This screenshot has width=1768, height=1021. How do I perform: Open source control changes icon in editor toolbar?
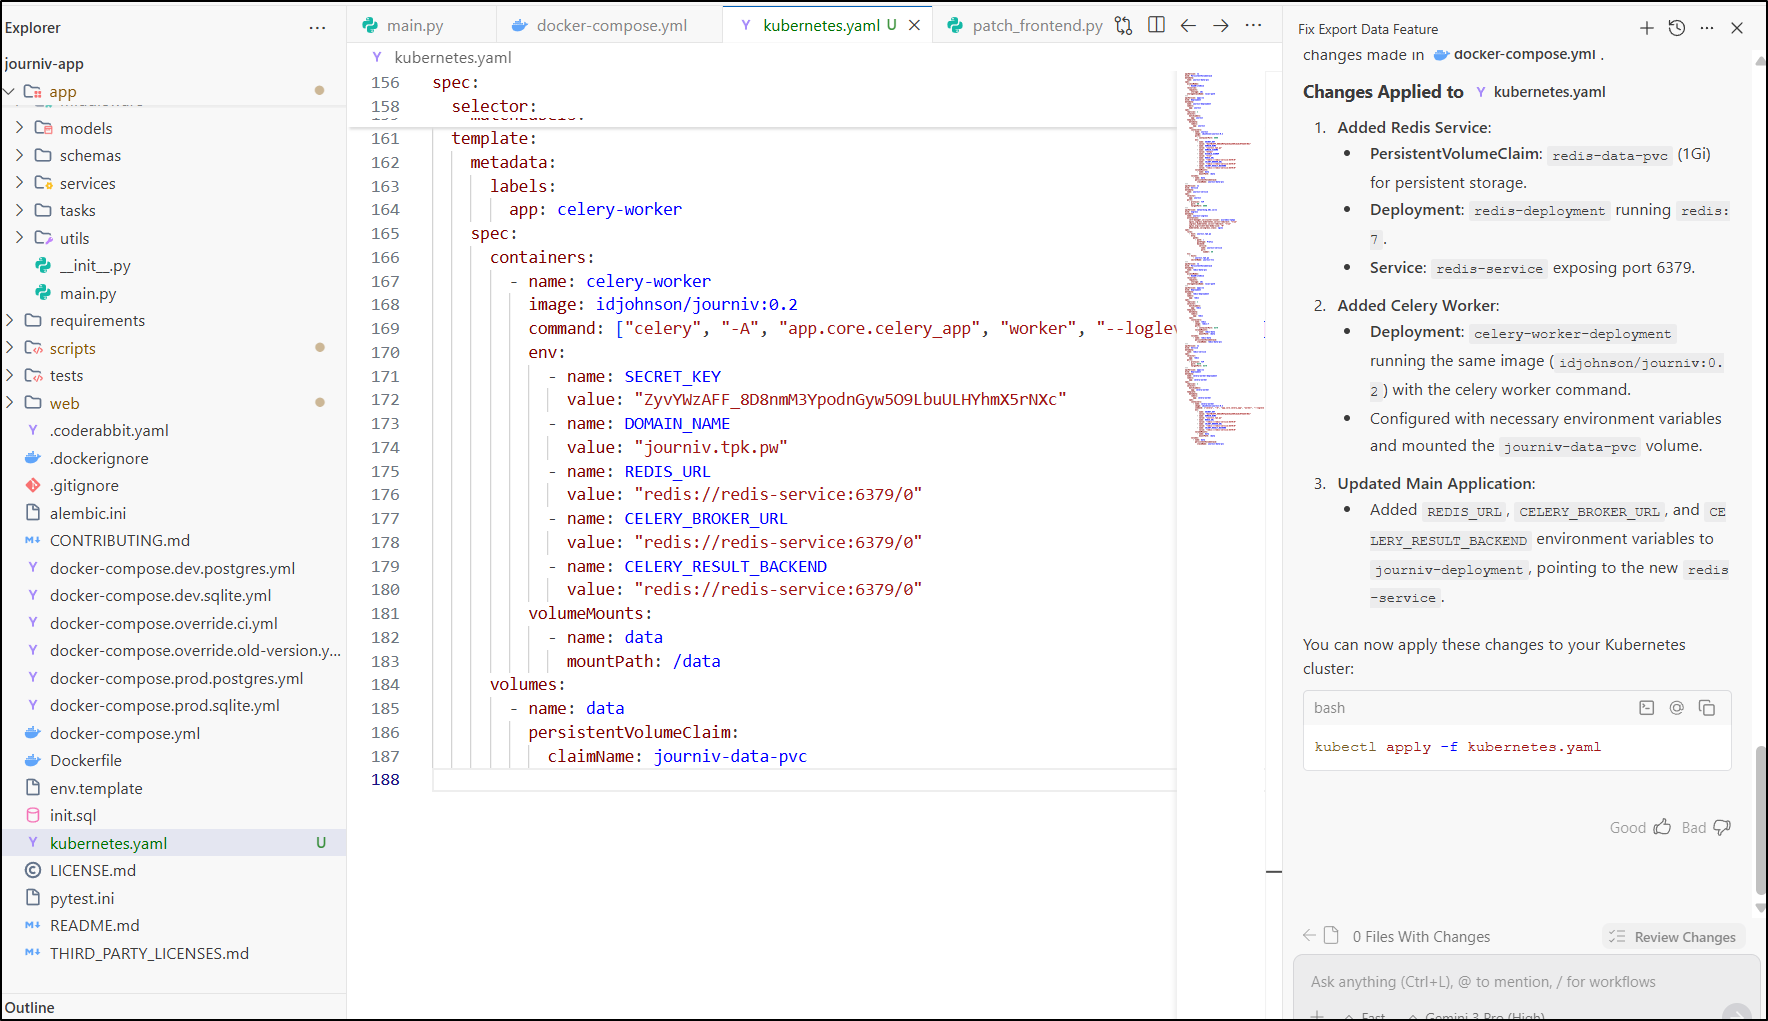click(x=1124, y=26)
